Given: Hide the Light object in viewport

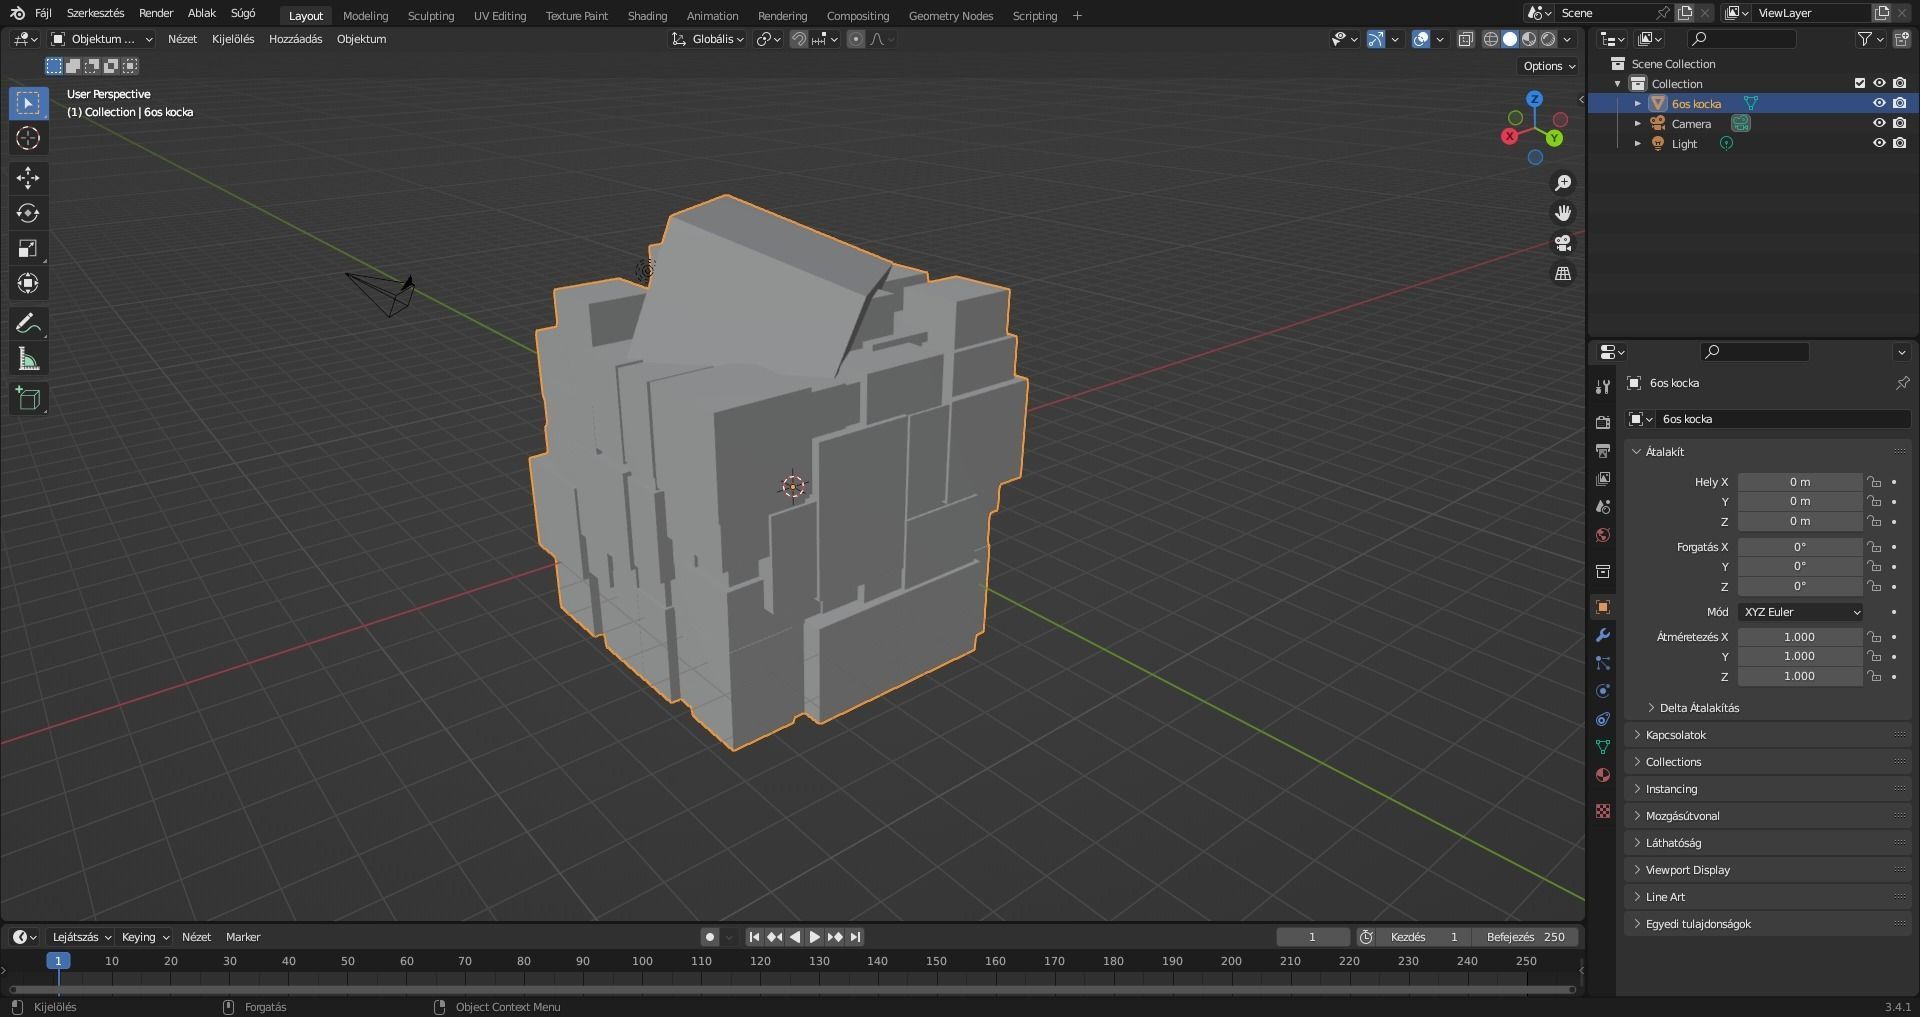Looking at the screenshot, I should 1879,143.
